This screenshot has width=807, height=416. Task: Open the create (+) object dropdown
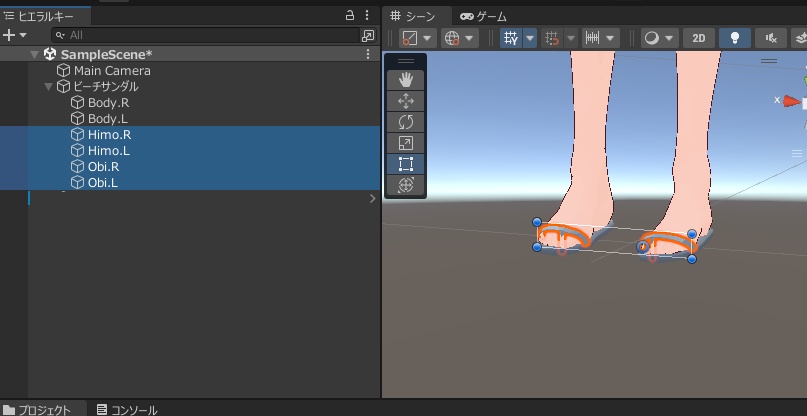point(15,35)
